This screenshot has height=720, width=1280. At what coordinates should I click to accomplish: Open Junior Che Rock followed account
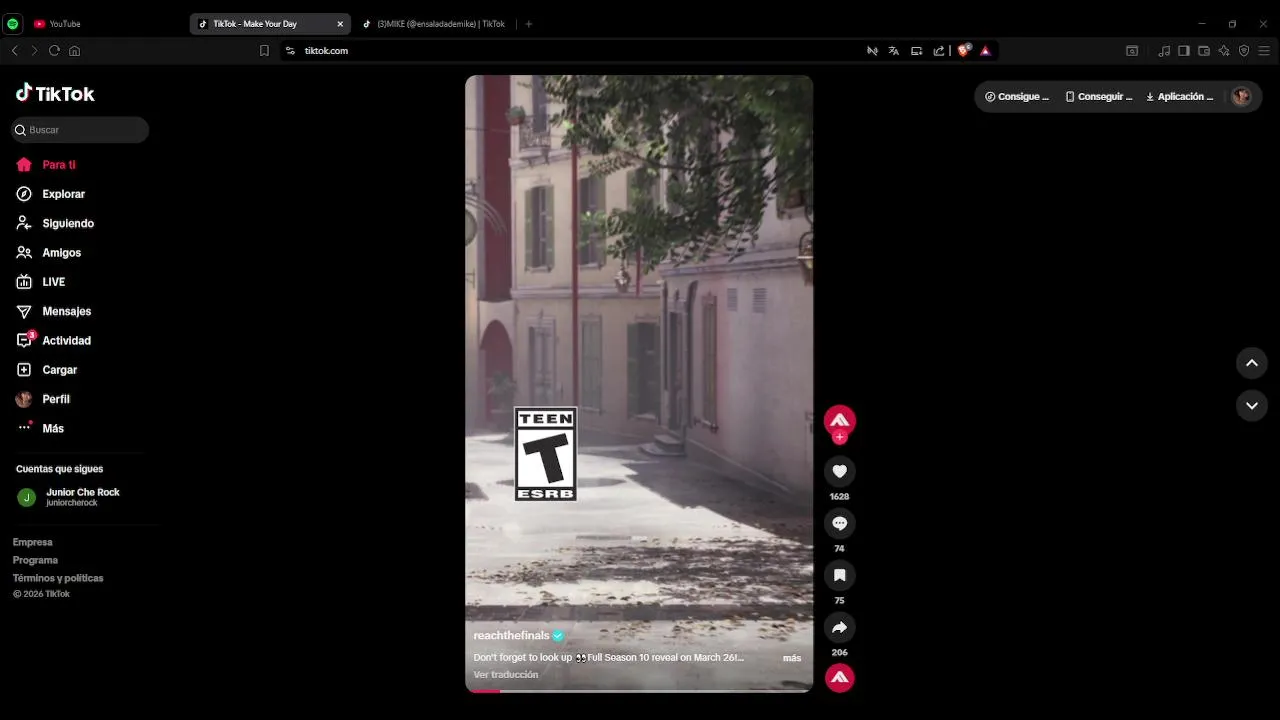tap(80, 497)
